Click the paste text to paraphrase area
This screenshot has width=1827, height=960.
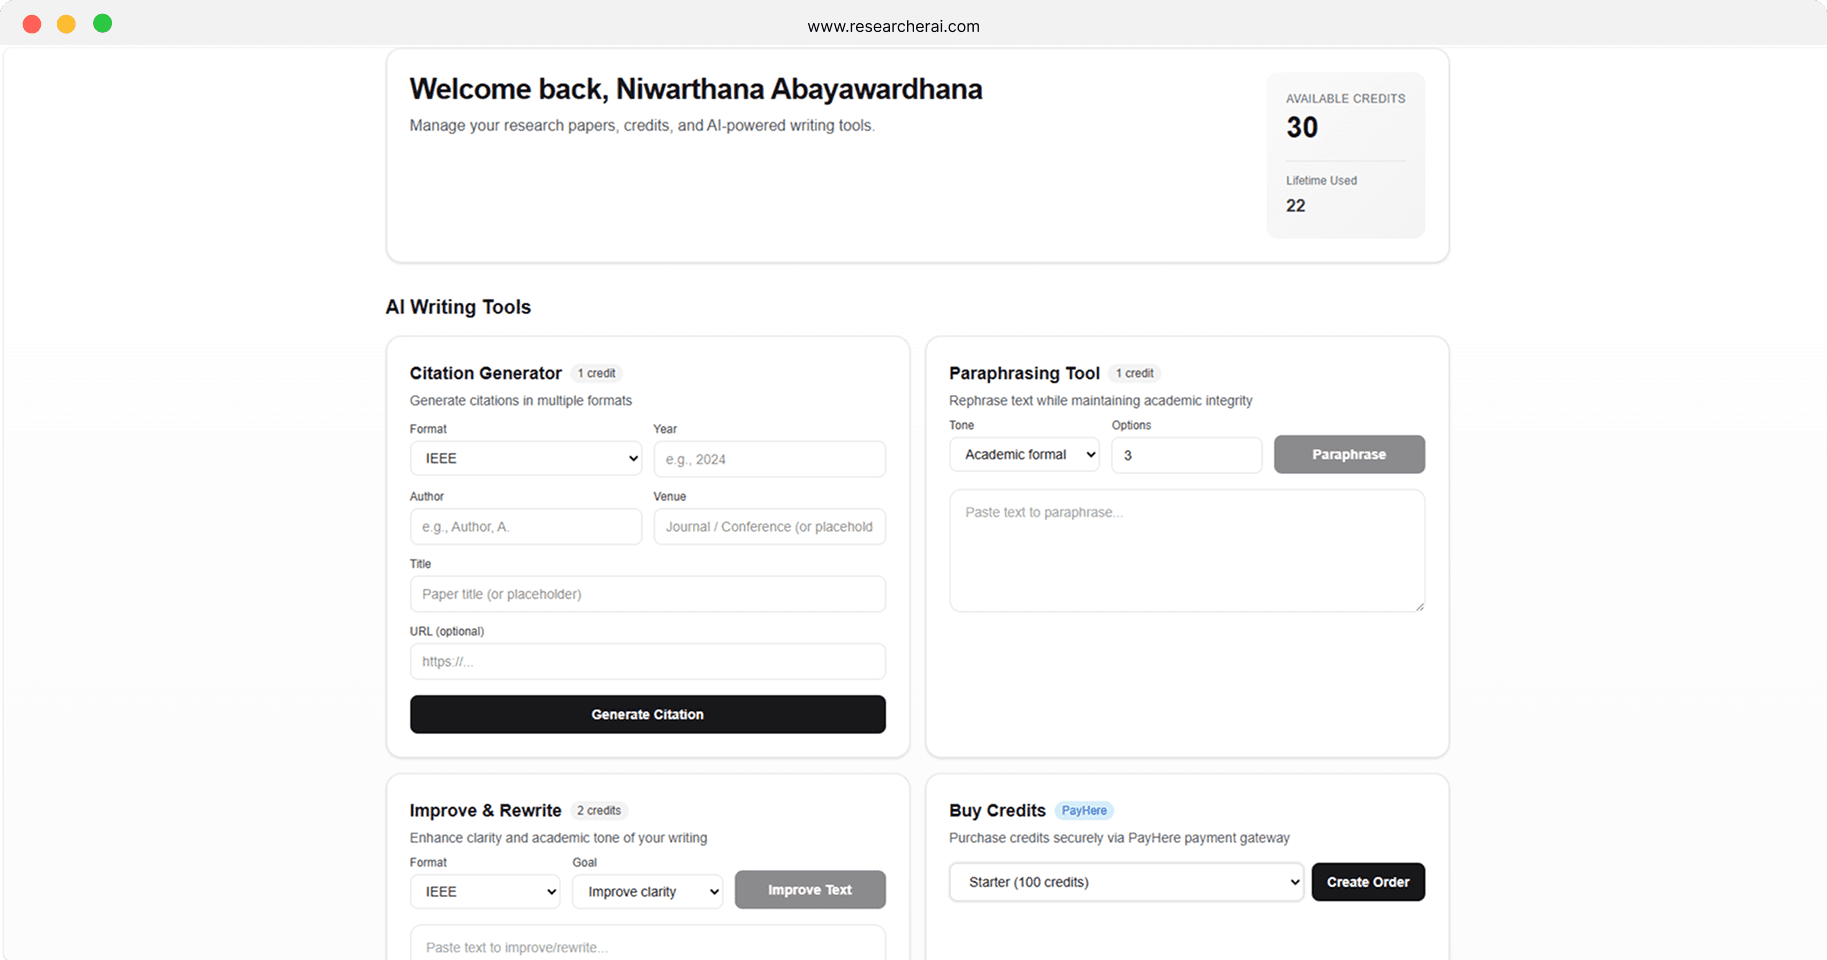click(1186, 551)
